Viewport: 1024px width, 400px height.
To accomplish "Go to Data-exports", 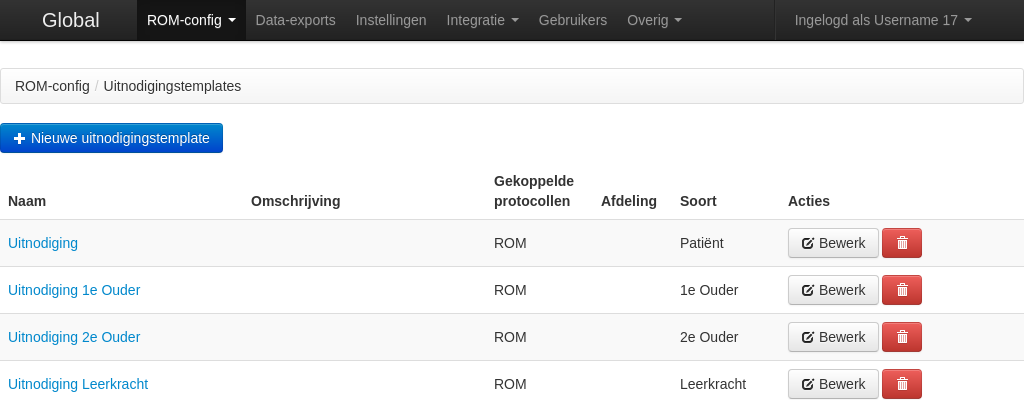I will (x=295, y=20).
